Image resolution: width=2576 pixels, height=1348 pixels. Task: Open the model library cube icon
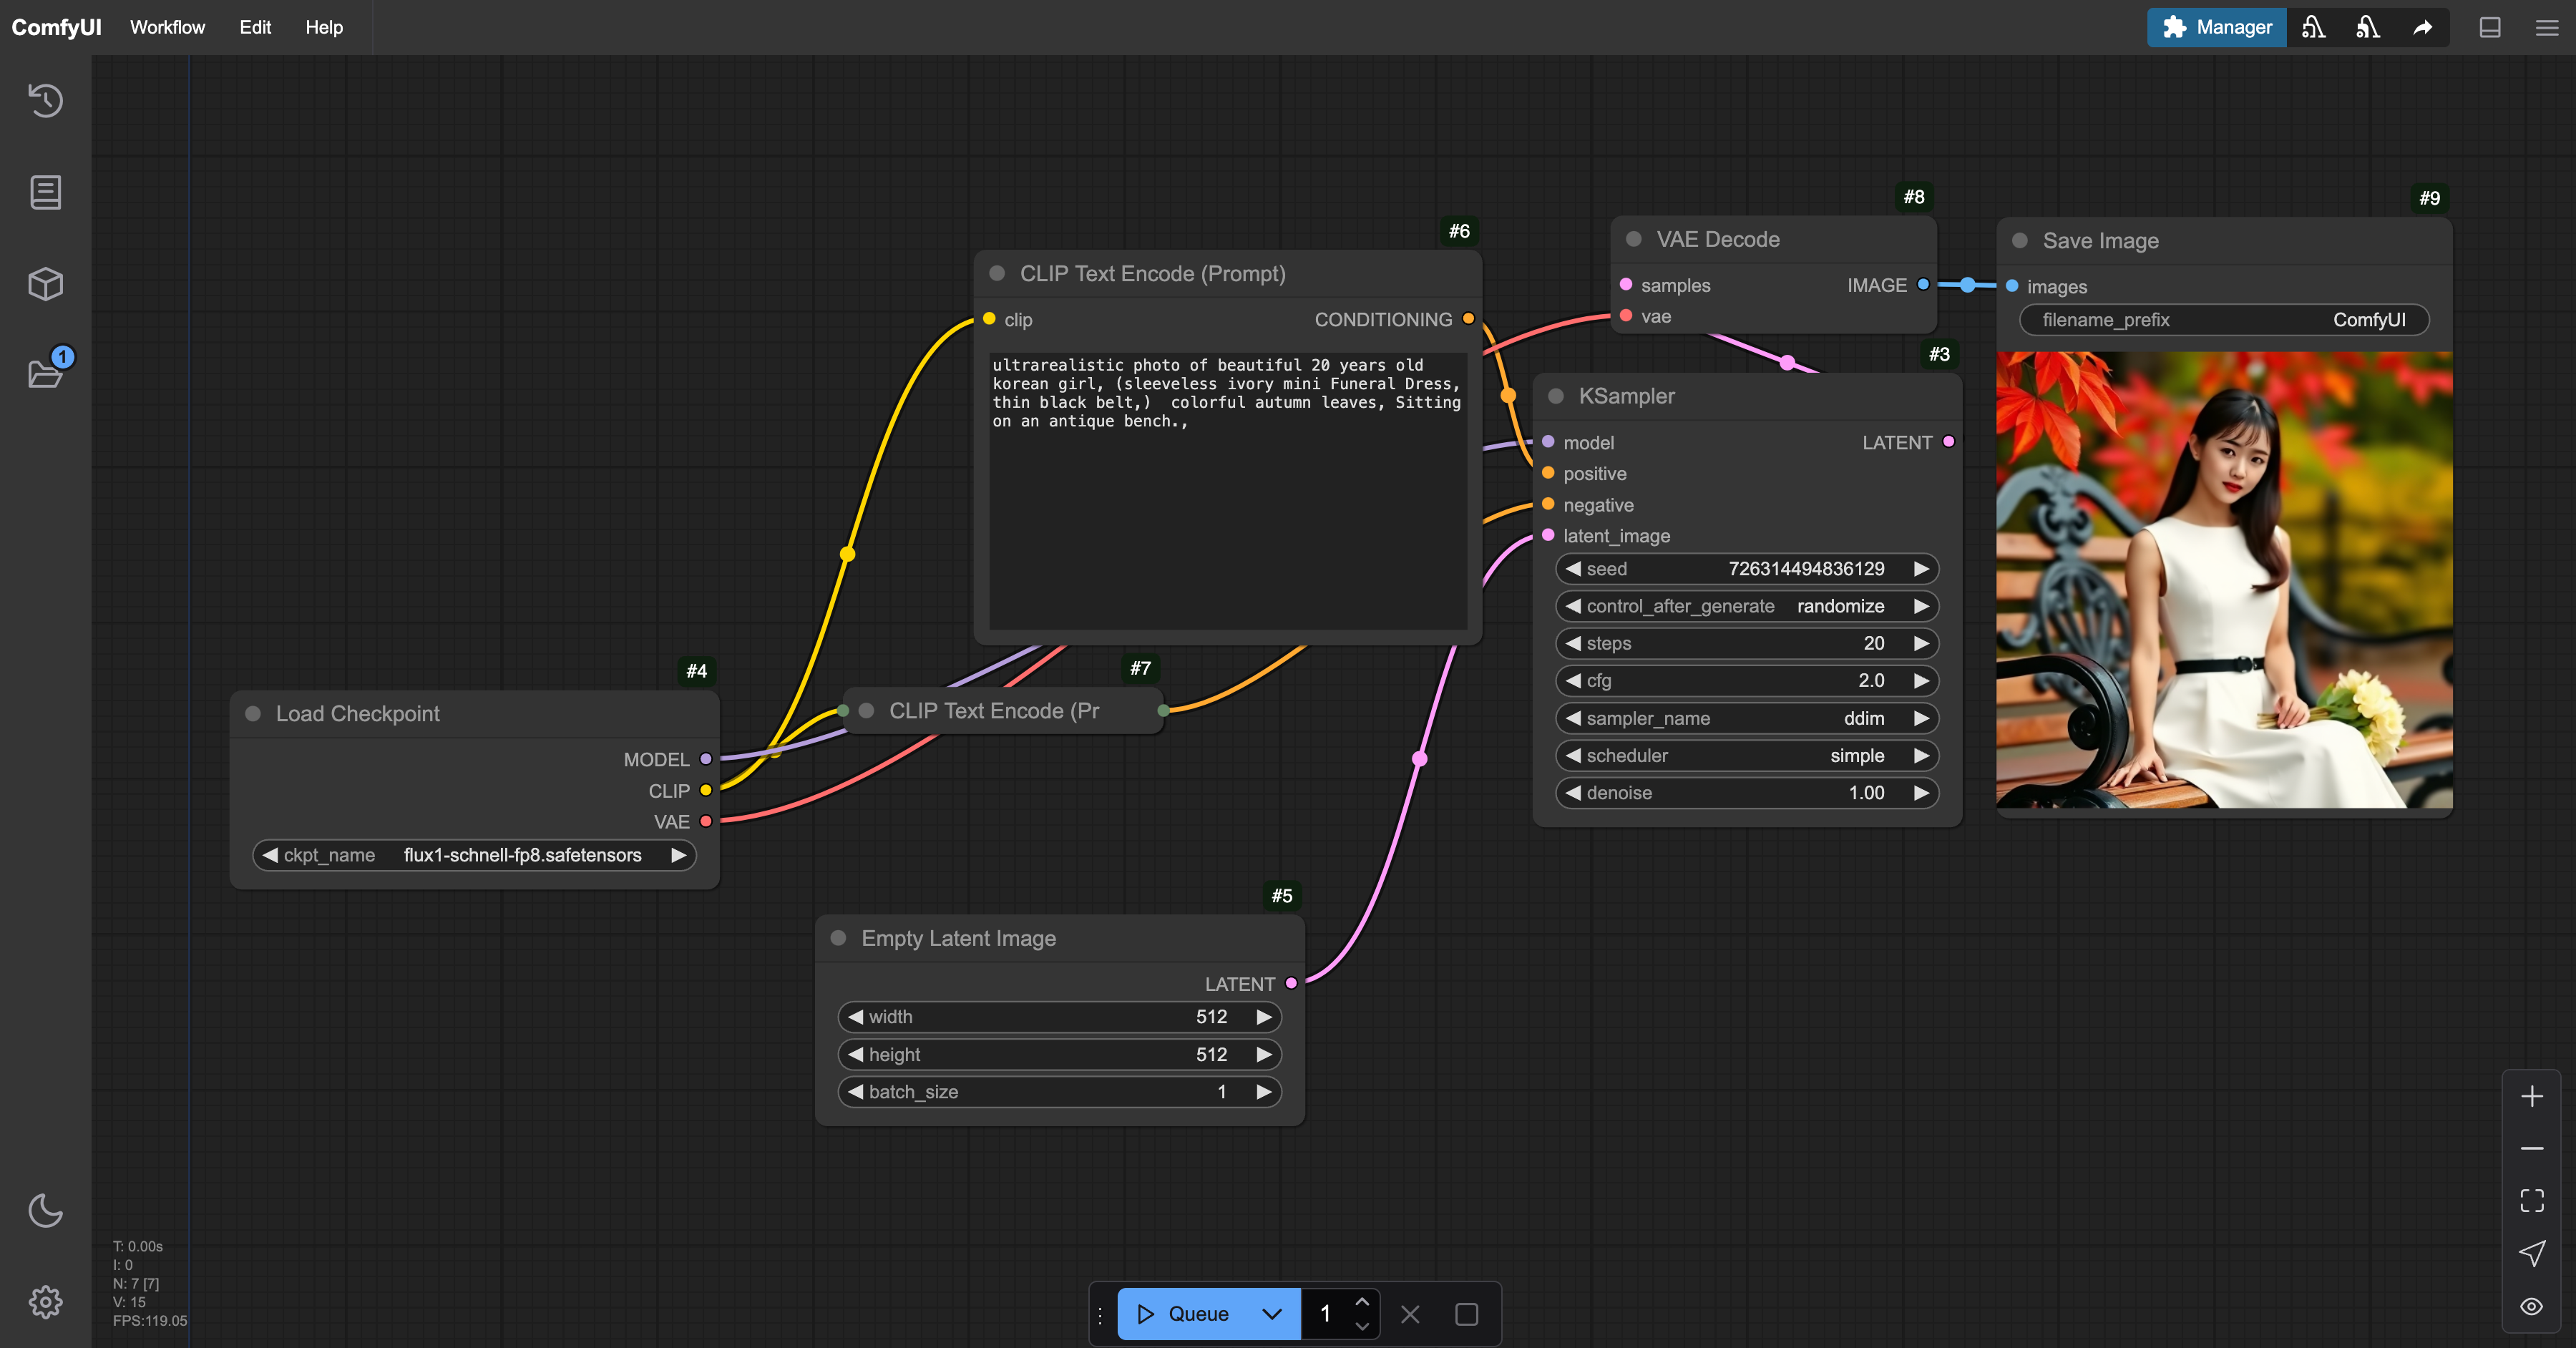(45, 284)
